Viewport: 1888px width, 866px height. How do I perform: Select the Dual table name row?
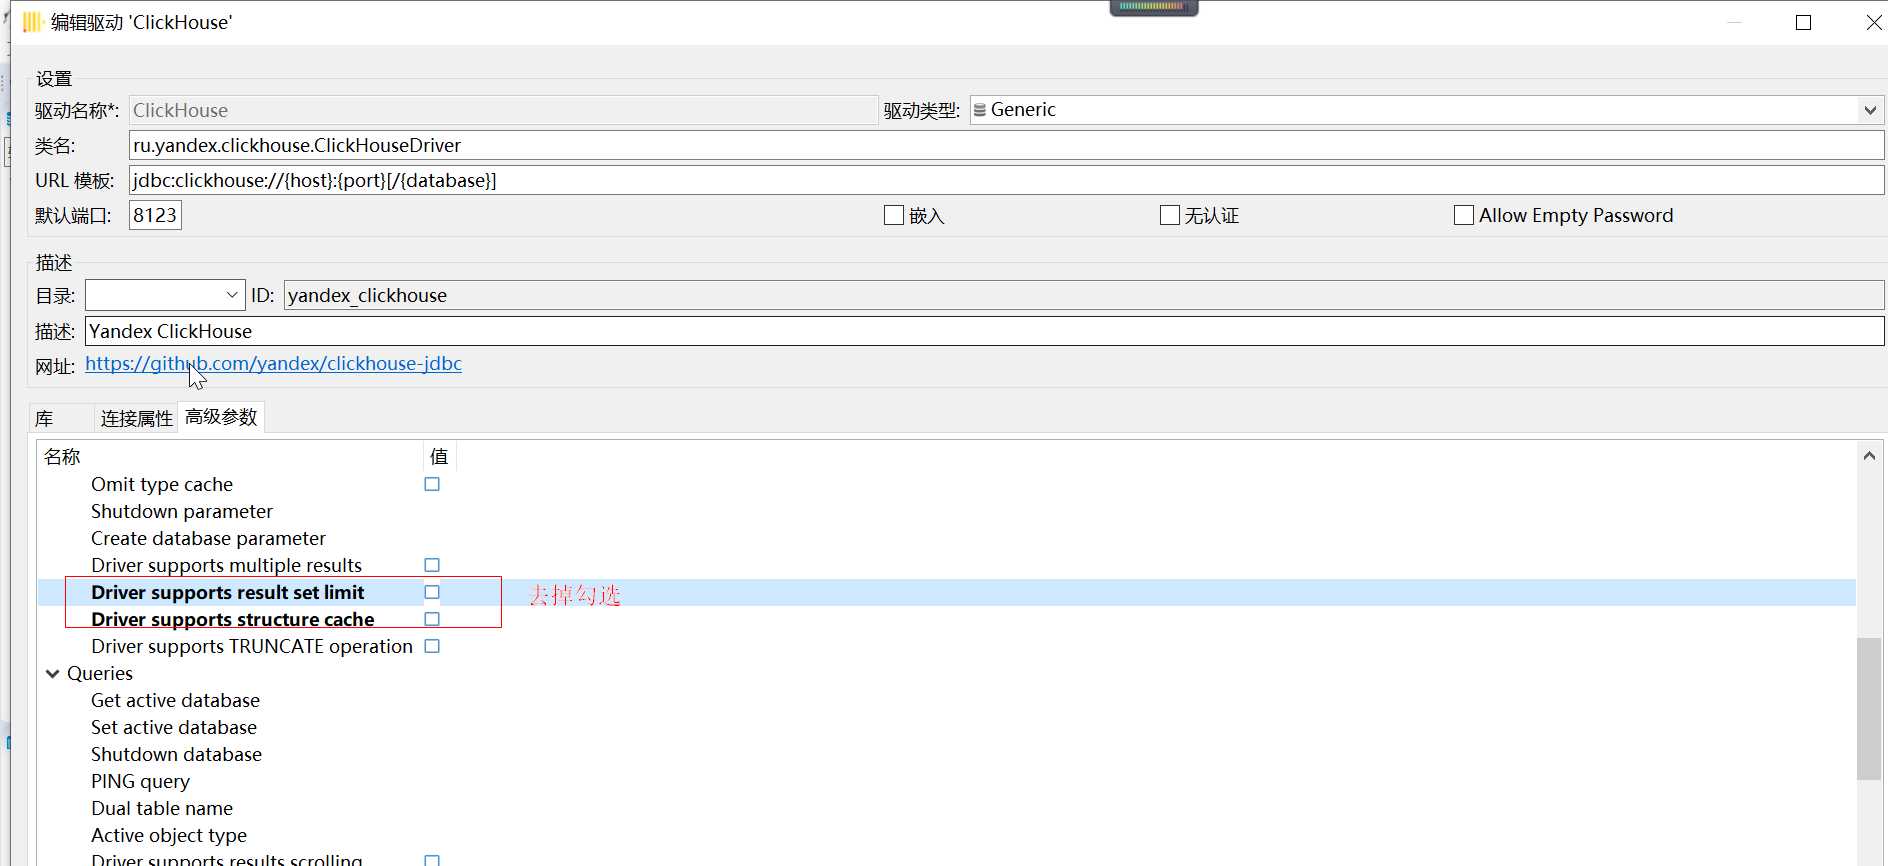pos(162,808)
